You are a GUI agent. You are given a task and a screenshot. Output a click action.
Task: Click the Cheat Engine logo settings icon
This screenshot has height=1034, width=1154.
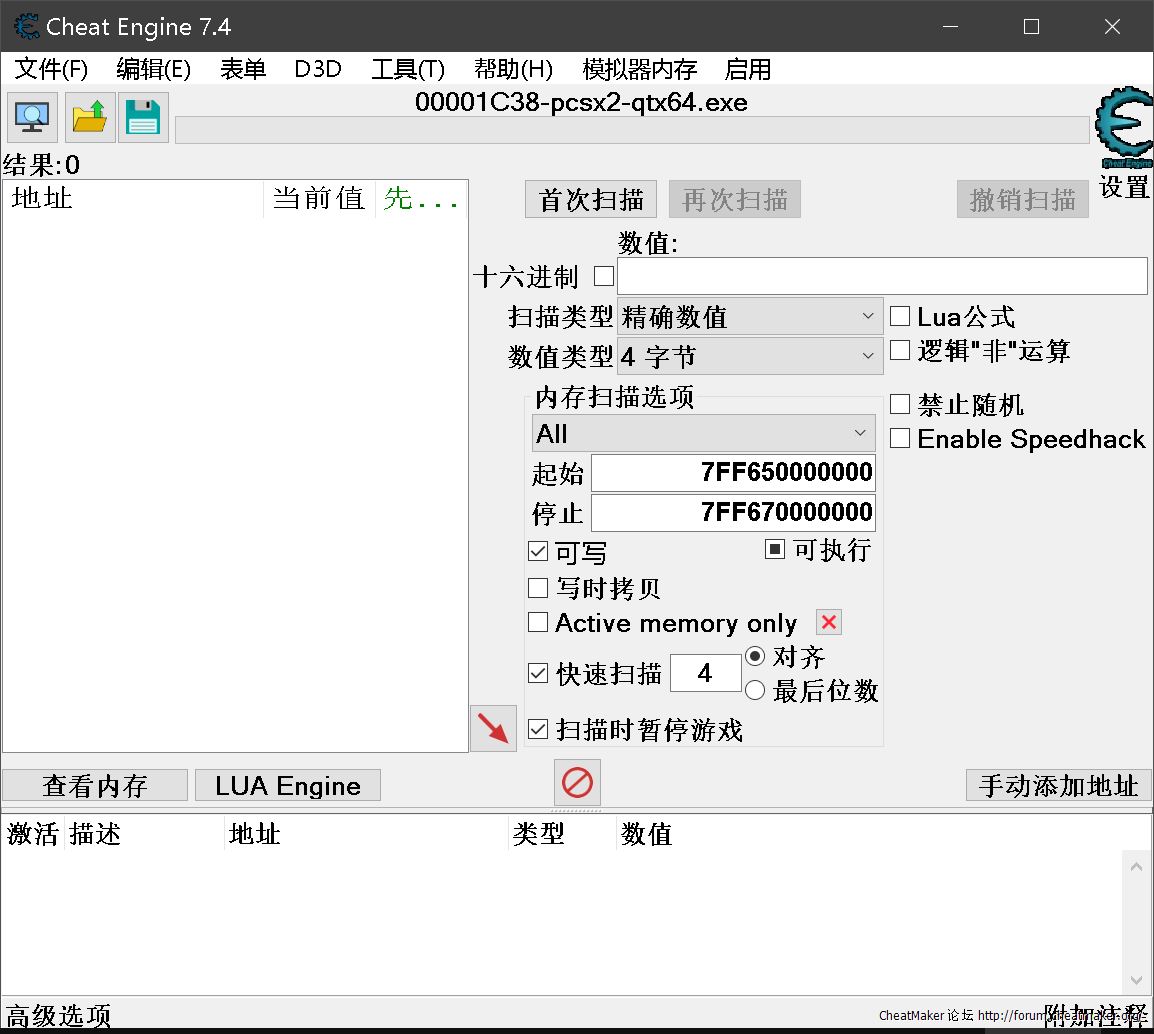[1124, 130]
